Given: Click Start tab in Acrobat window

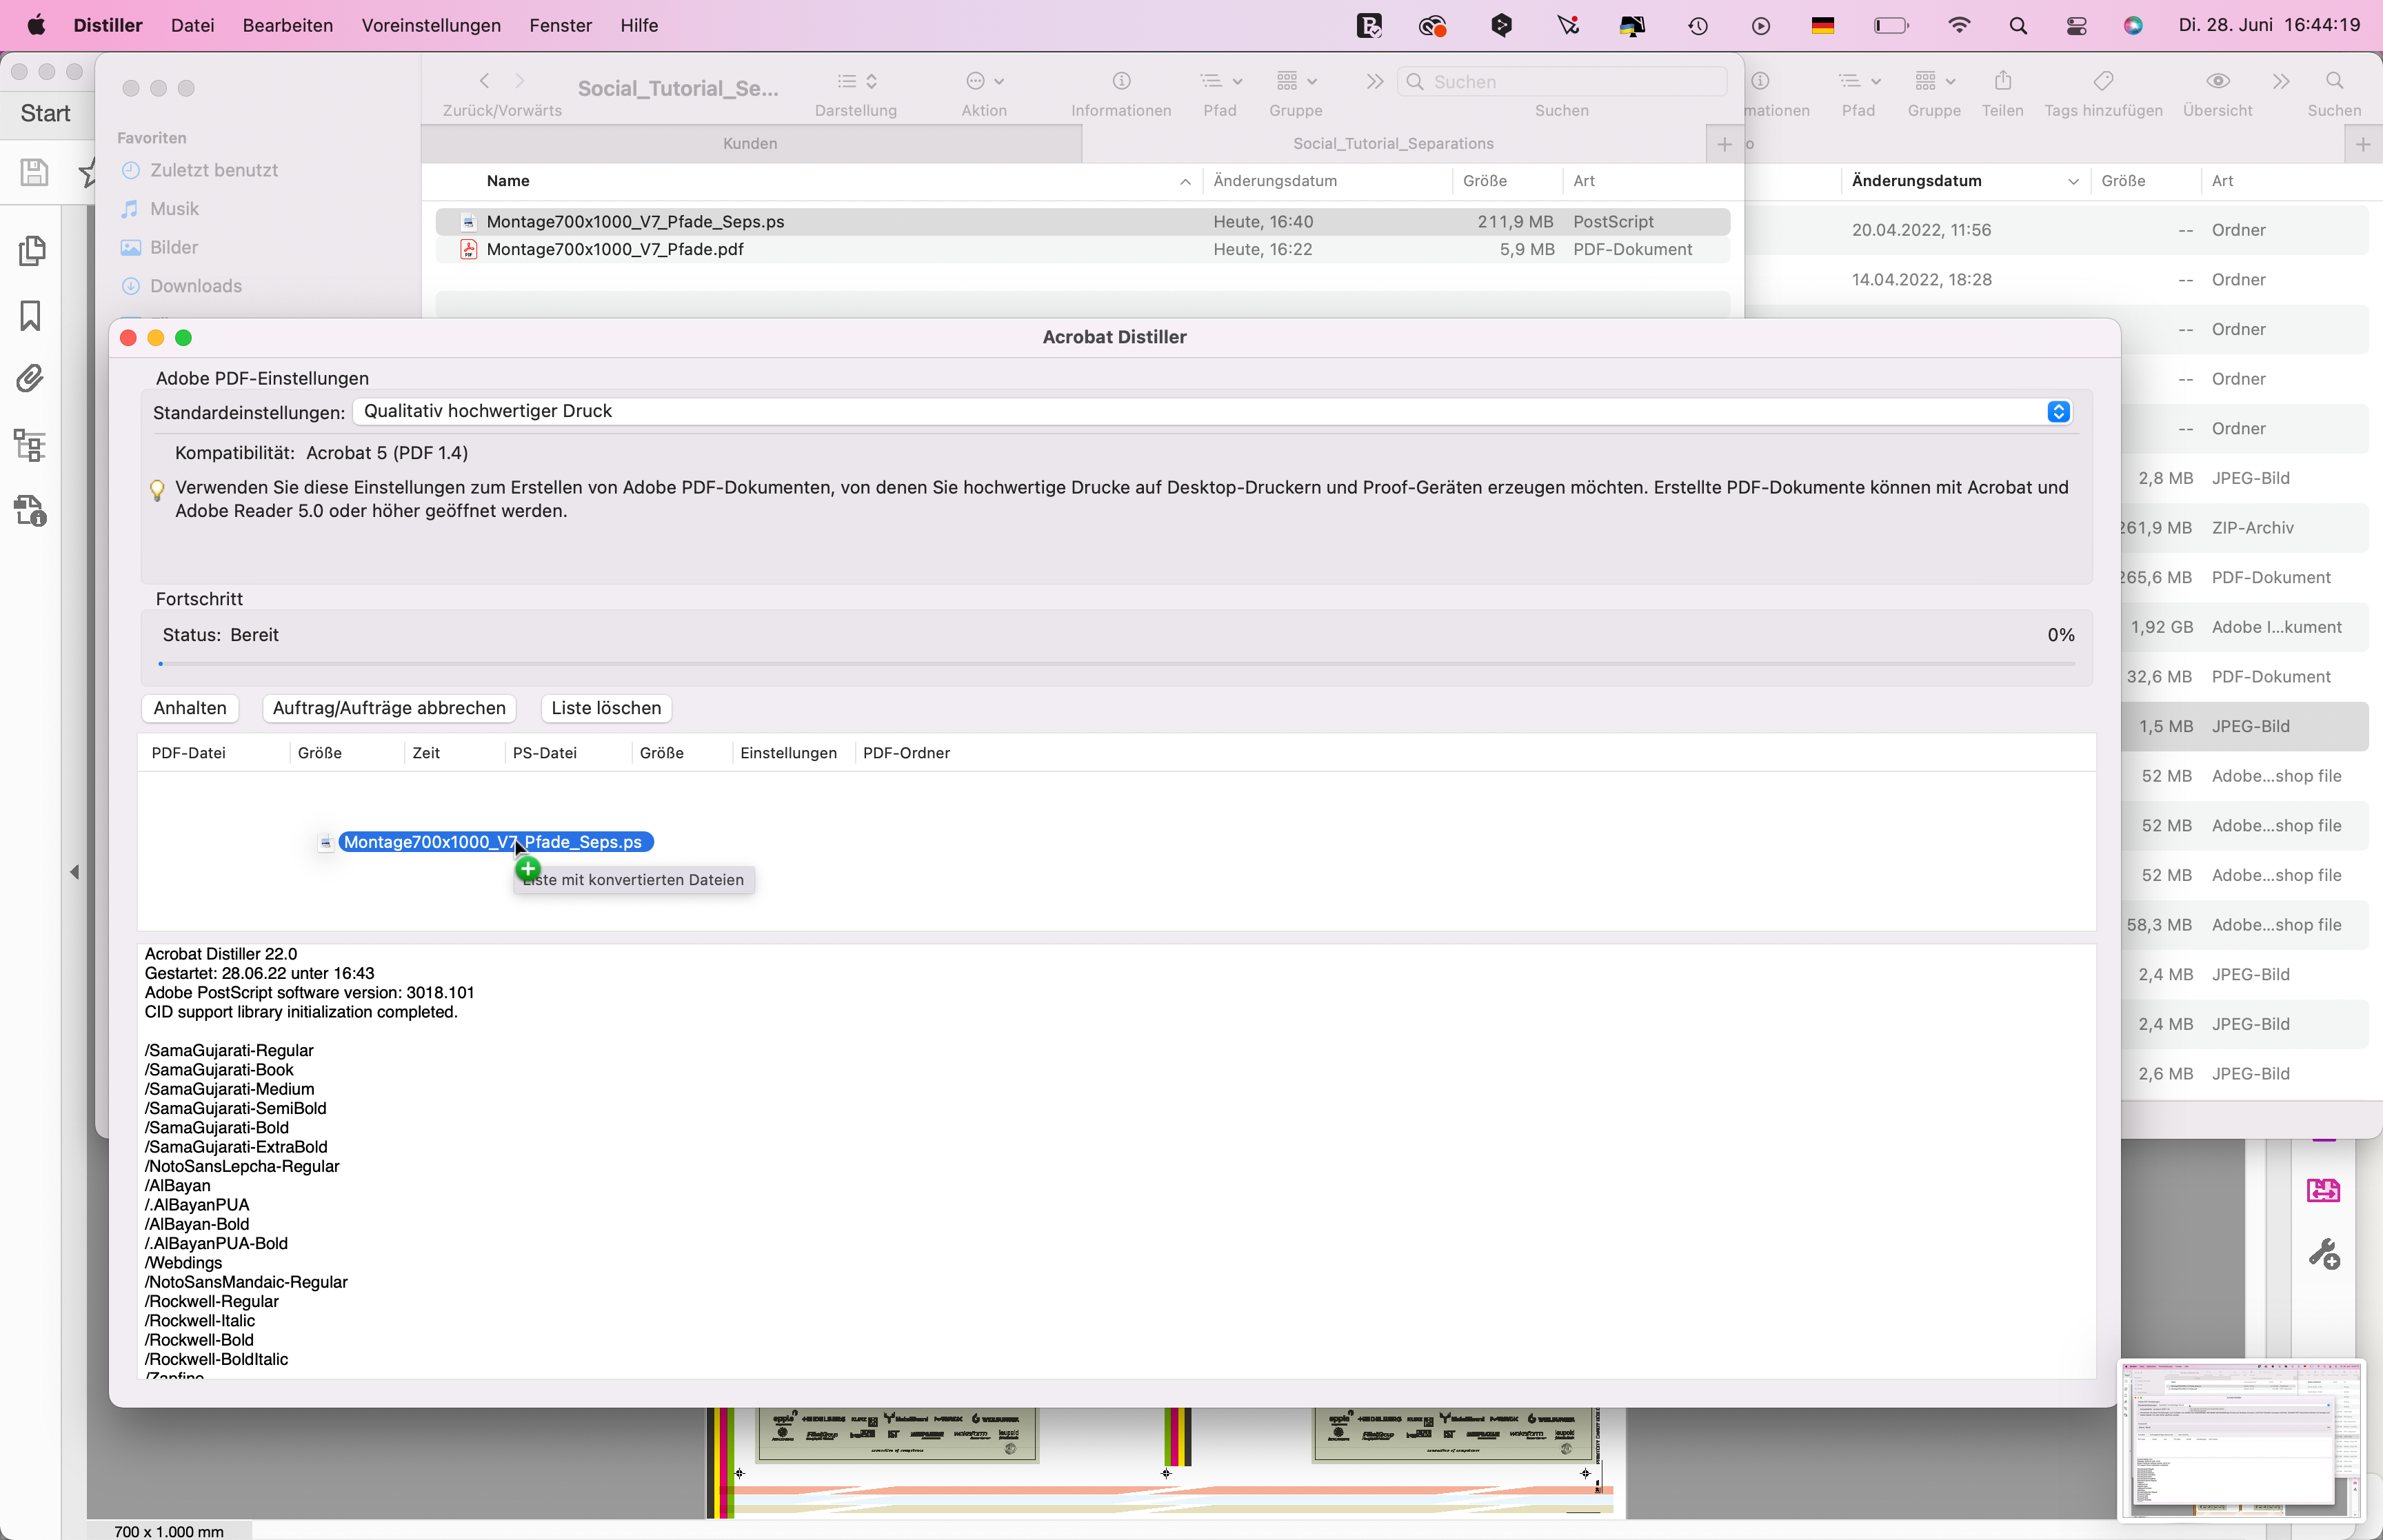Looking at the screenshot, I should tap(46, 113).
